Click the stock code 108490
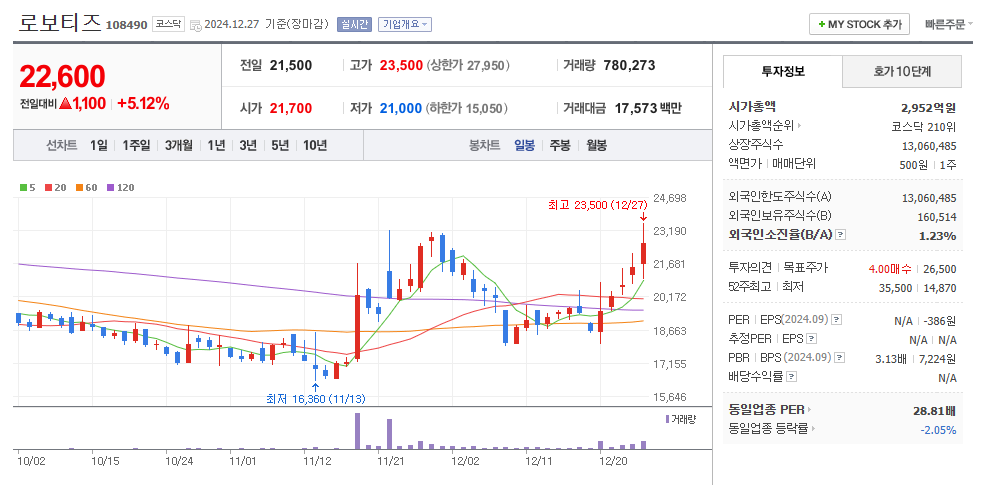The width and height of the screenshot is (981, 485). [127, 25]
